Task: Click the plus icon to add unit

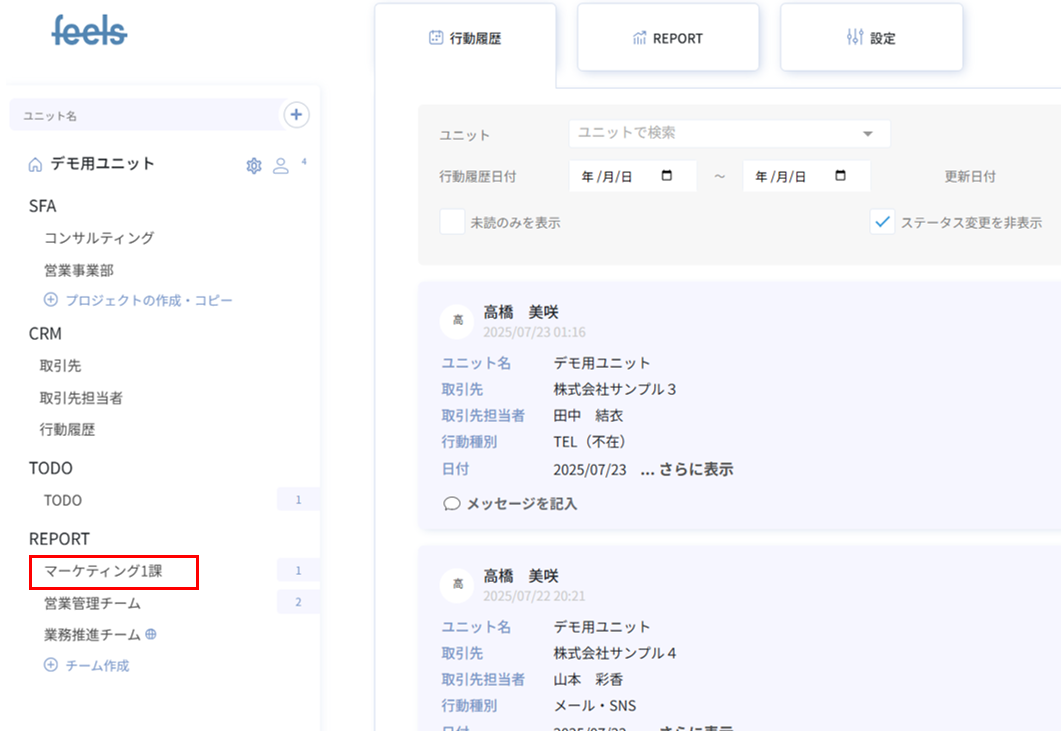Action: click(x=296, y=115)
